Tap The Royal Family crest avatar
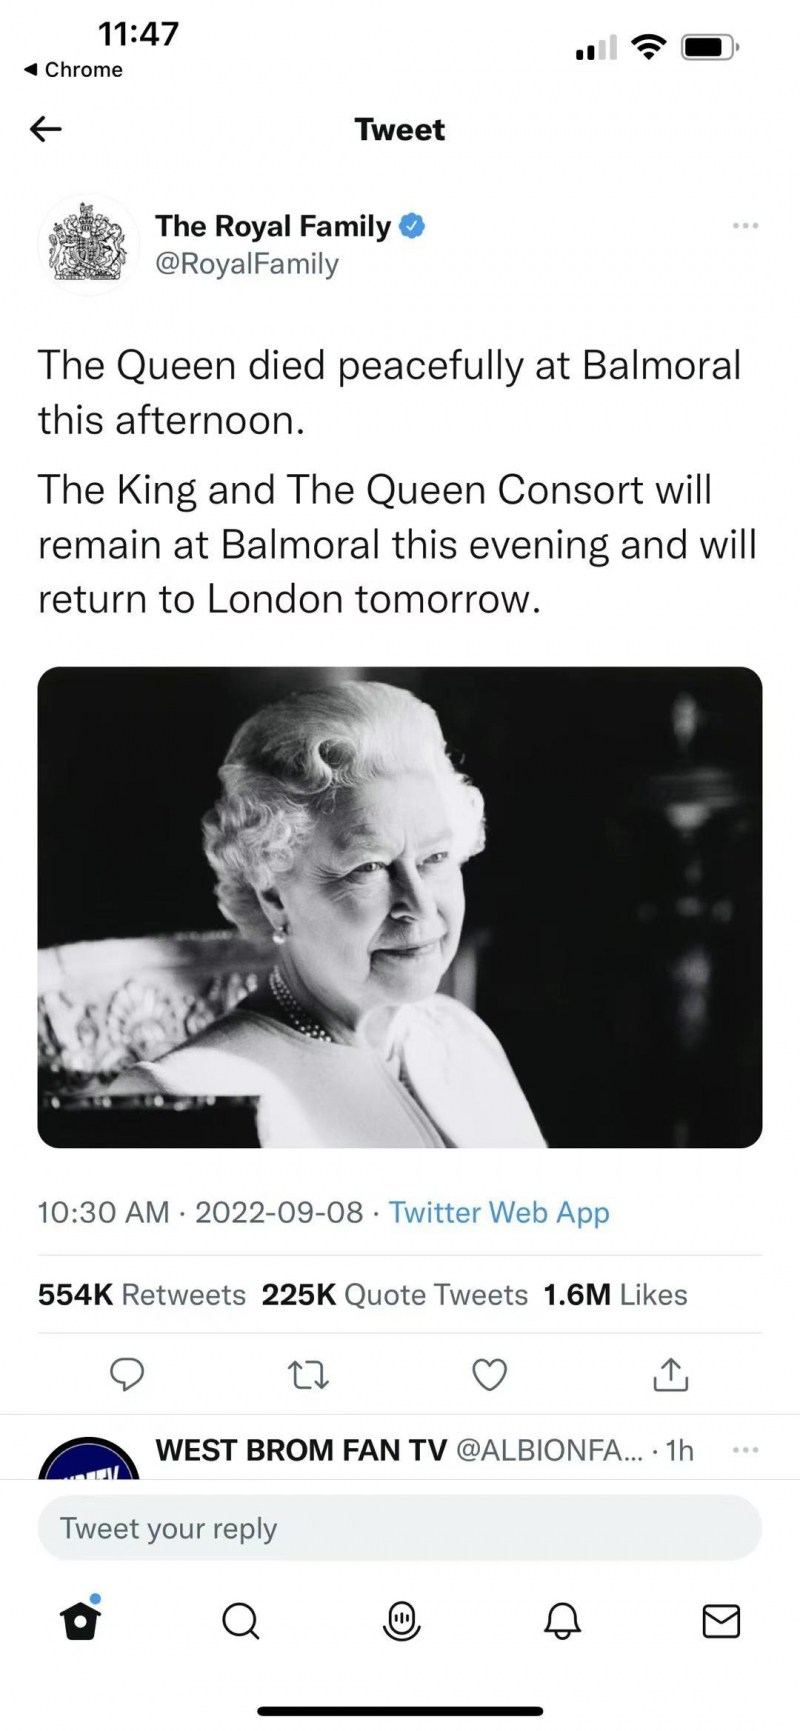This screenshot has width=800, height=1731. click(88, 245)
